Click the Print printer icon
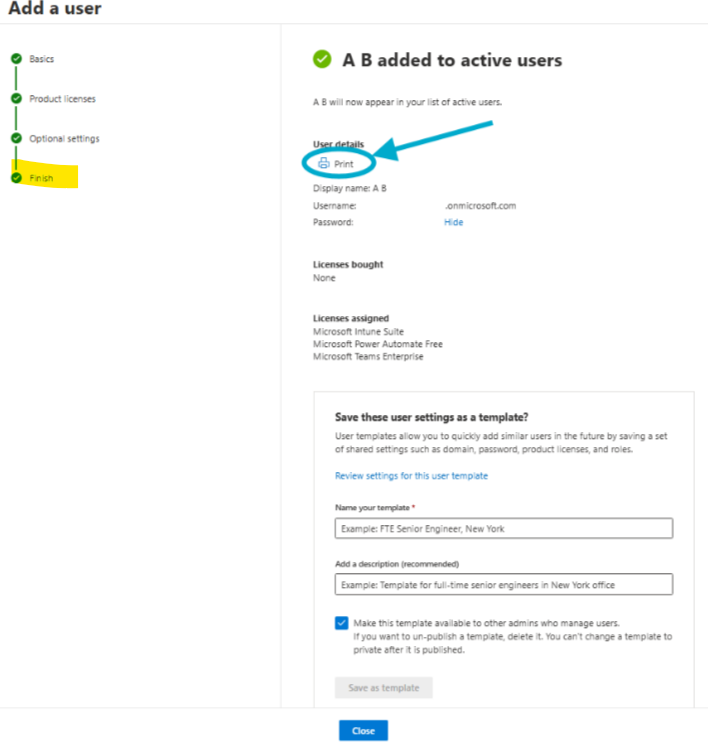Viewport: 708px width, 750px height. (324, 163)
